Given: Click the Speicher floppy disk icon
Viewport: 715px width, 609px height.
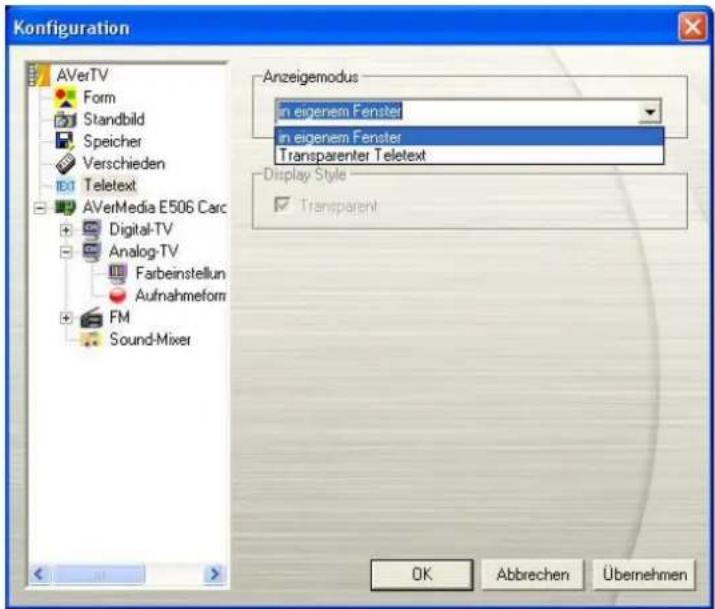Looking at the screenshot, I should [x=65, y=142].
